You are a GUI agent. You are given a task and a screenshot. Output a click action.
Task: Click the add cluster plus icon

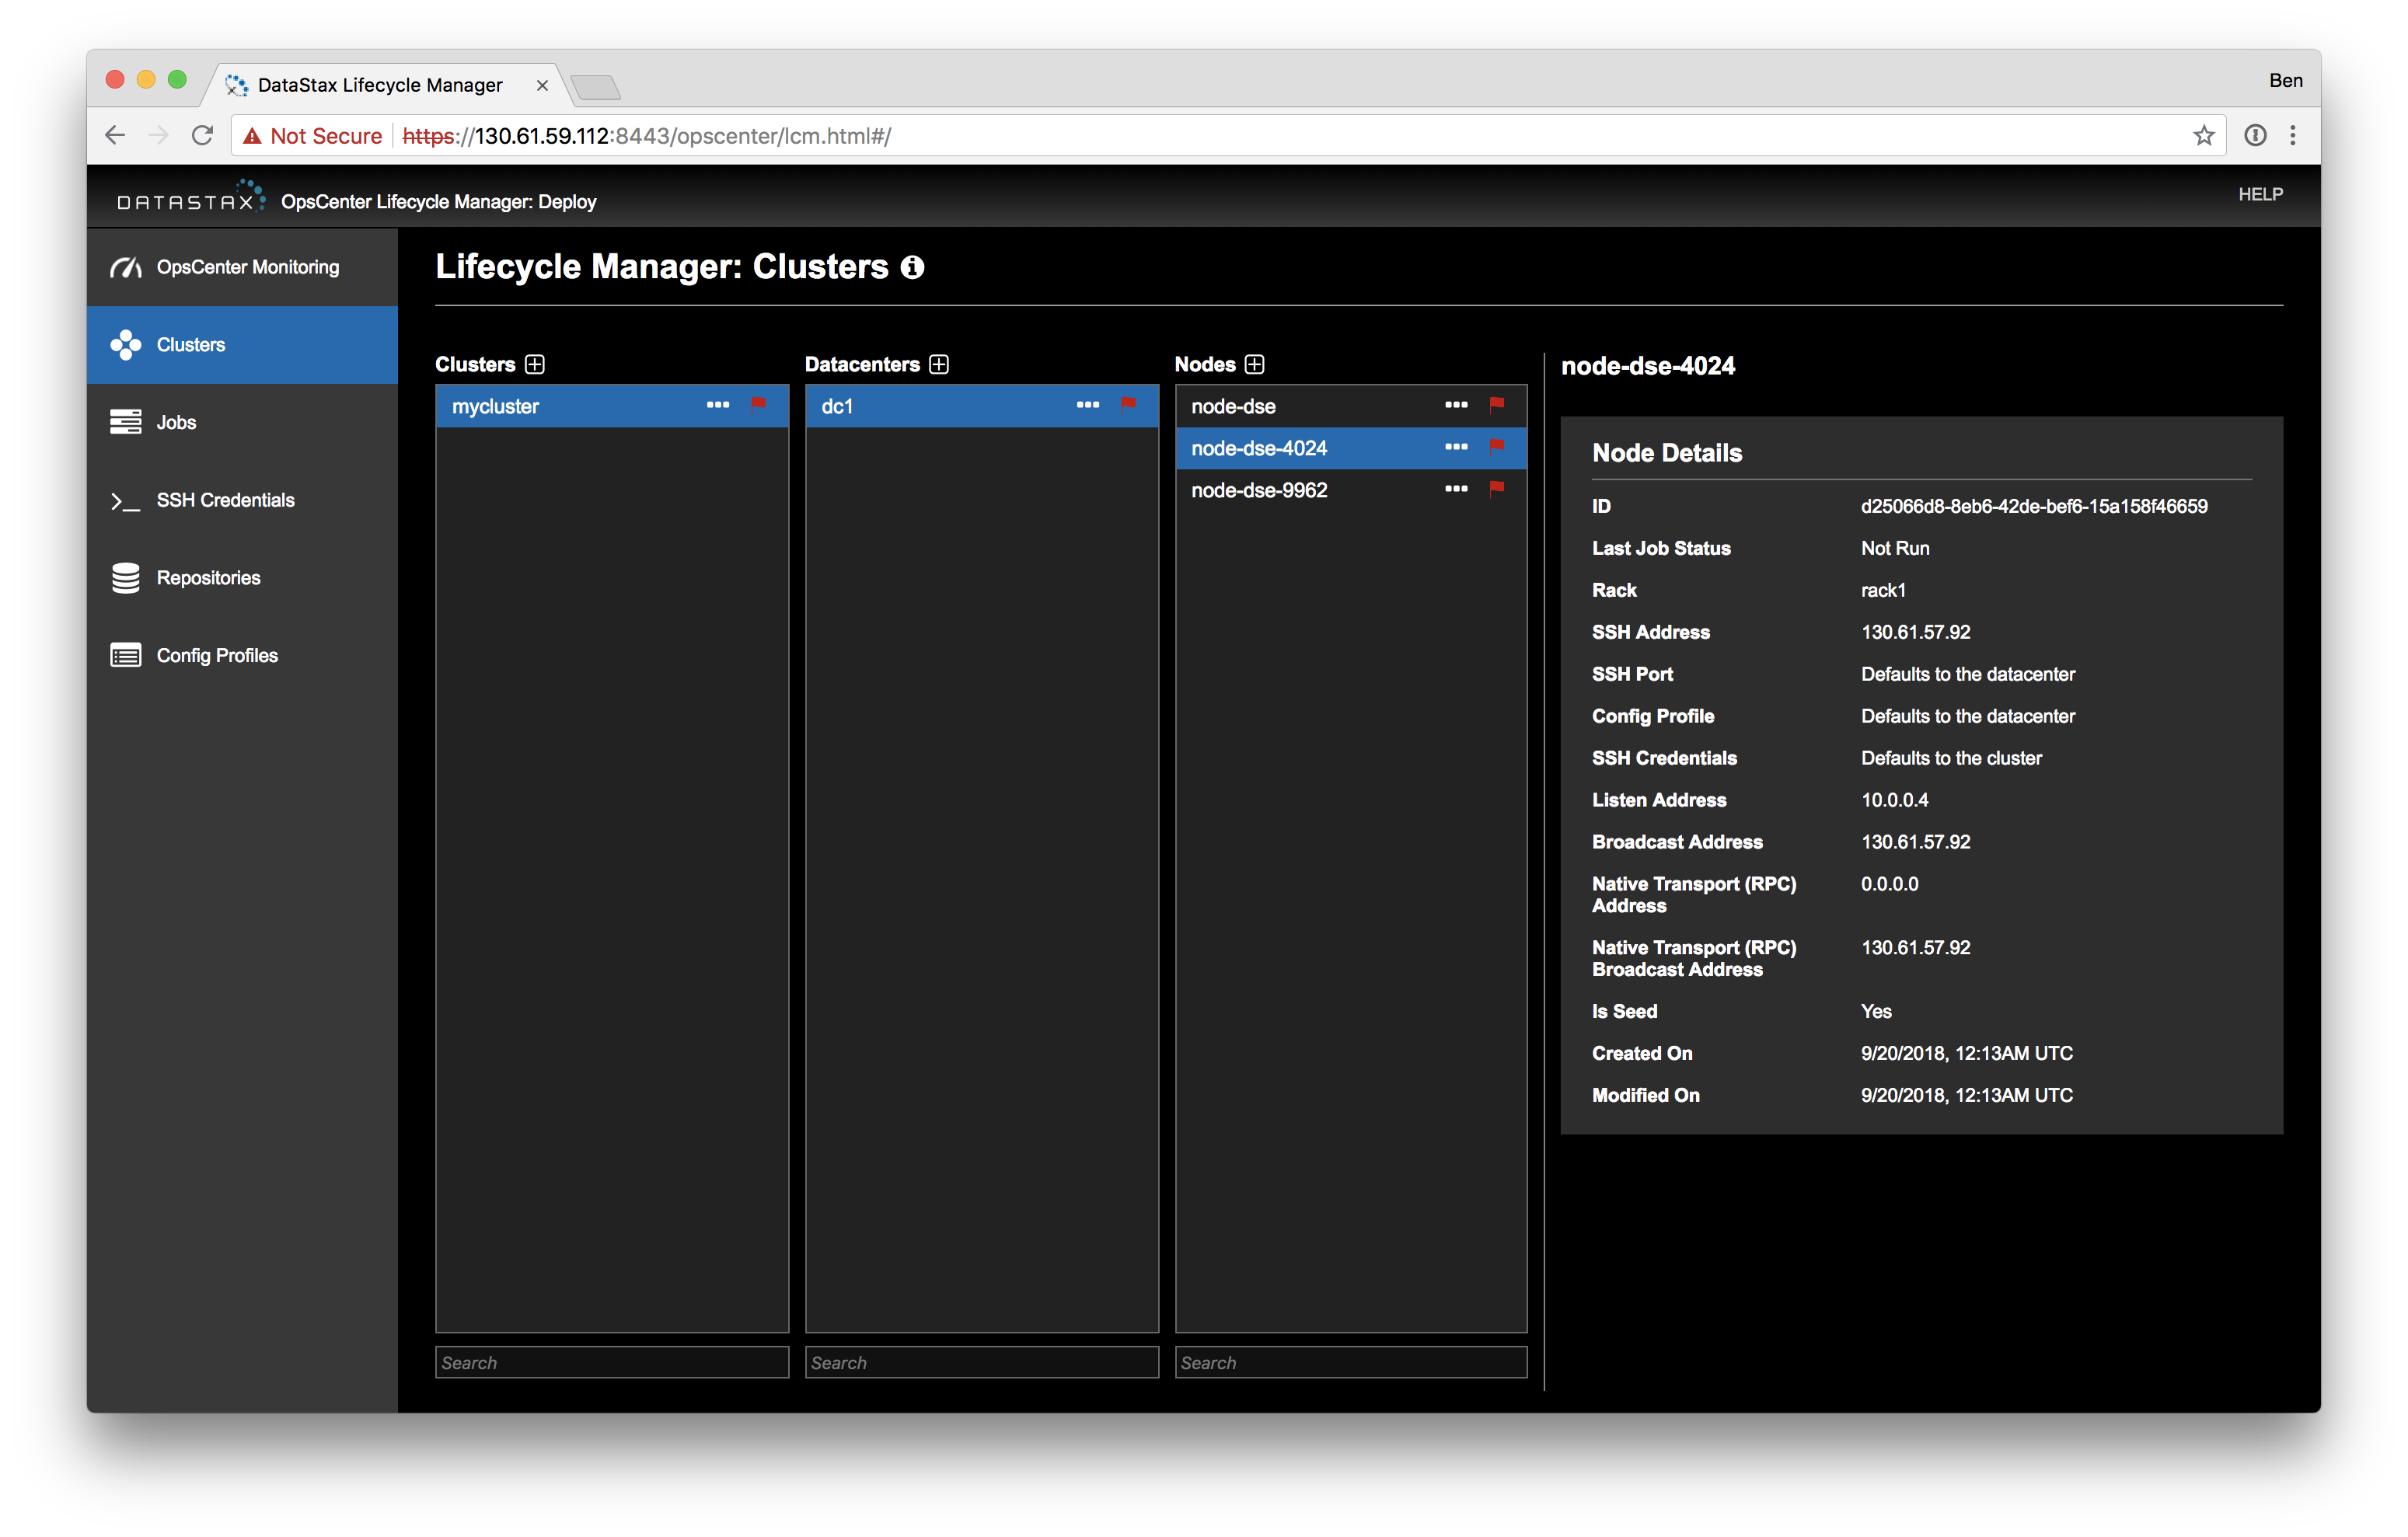click(535, 364)
